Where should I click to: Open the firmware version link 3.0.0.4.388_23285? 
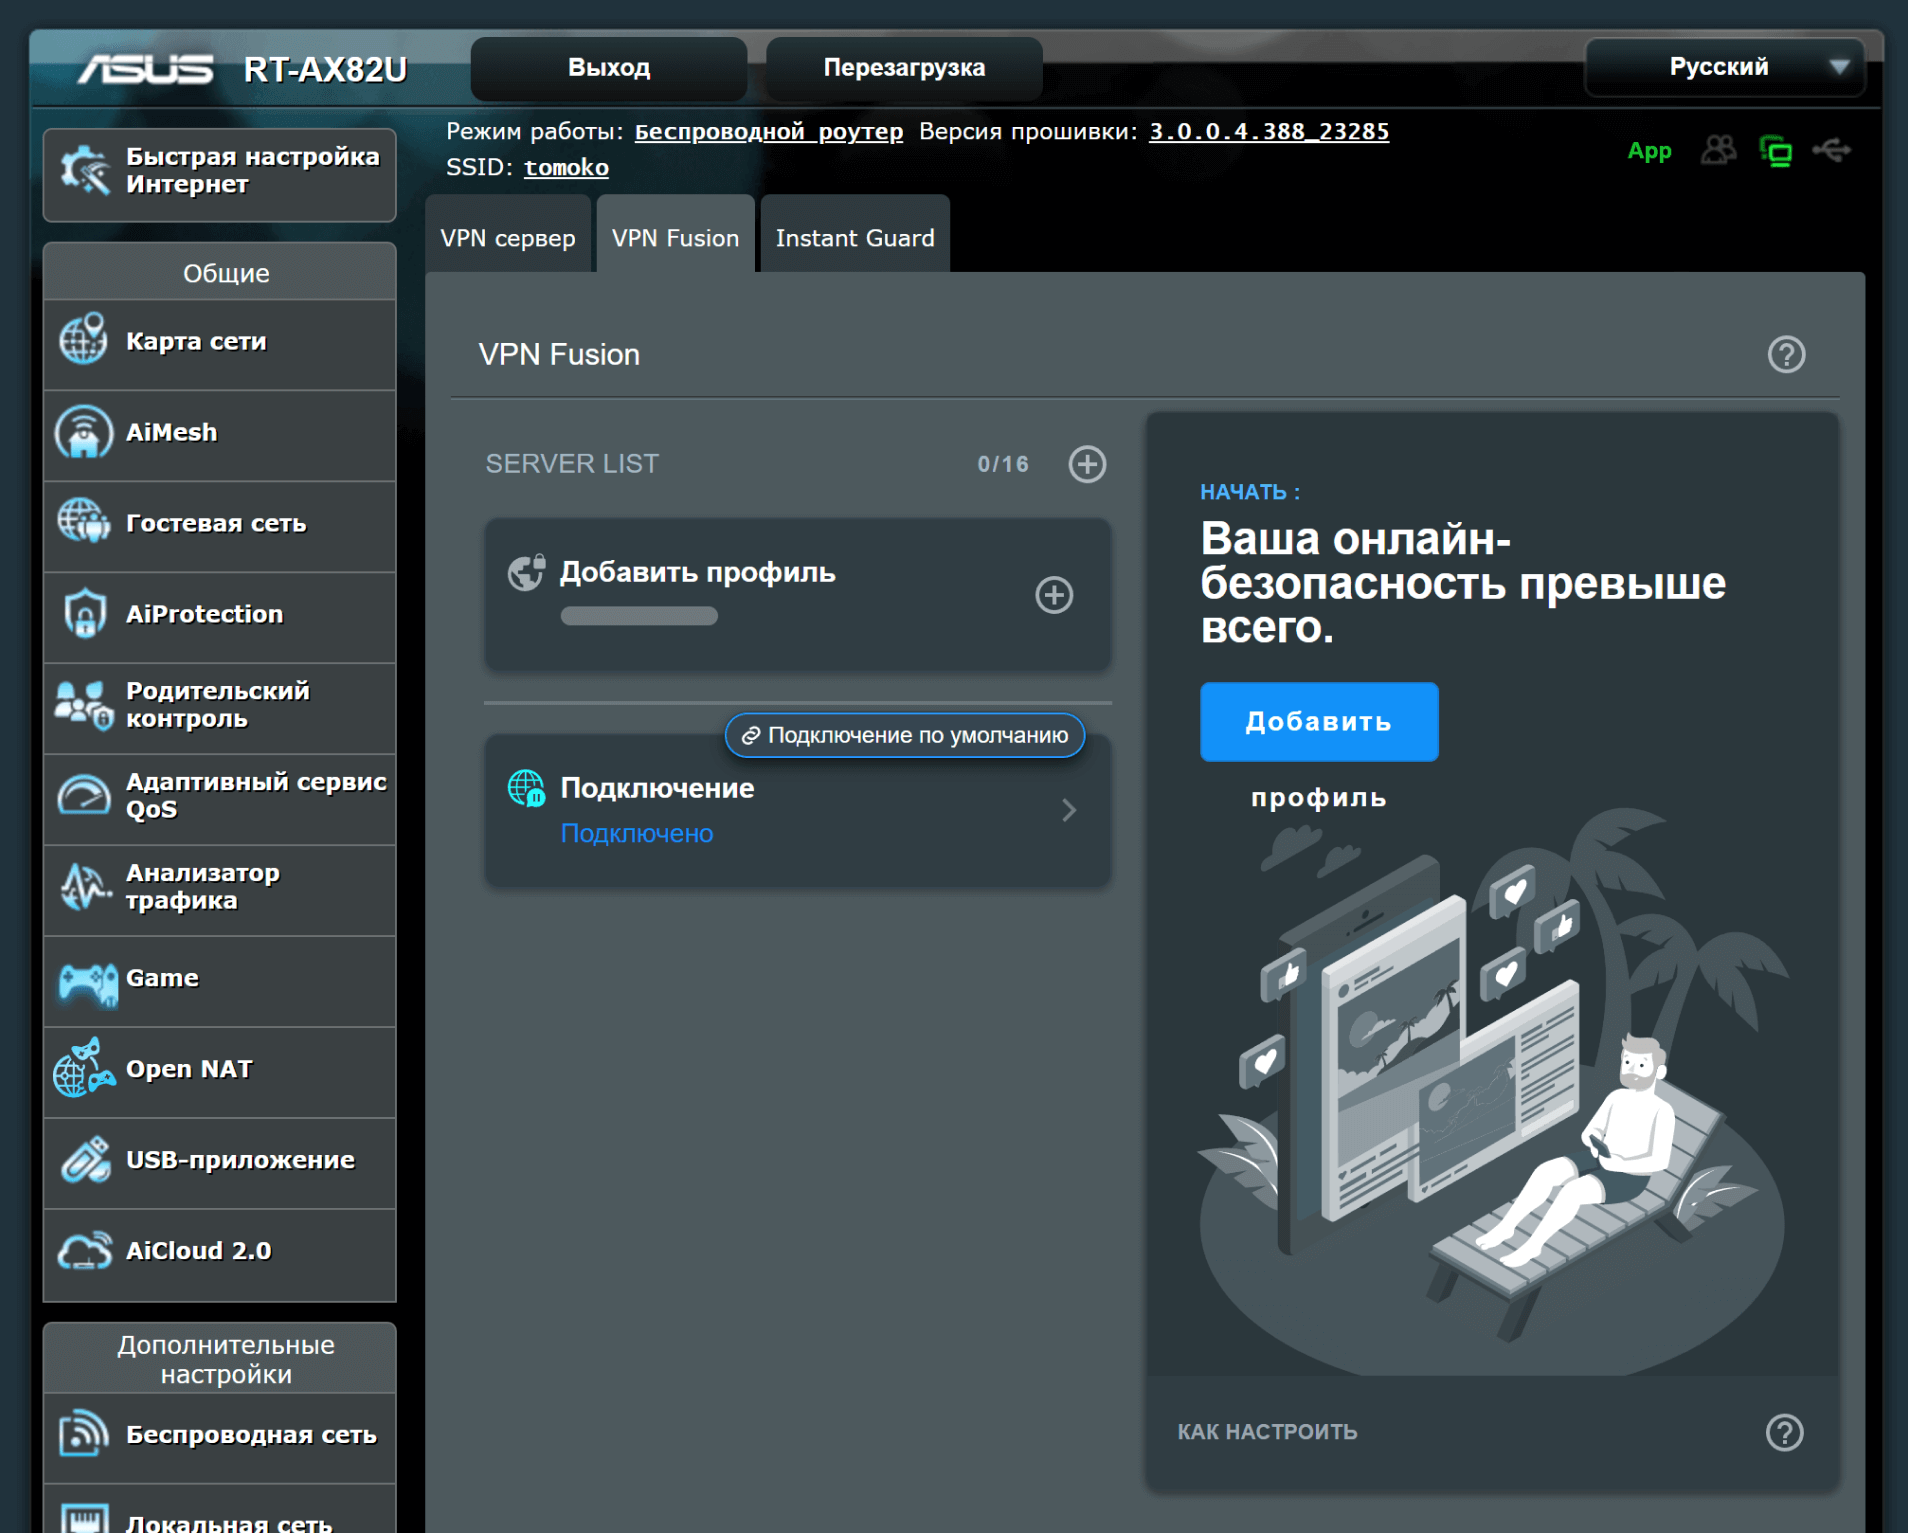click(1268, 132)
